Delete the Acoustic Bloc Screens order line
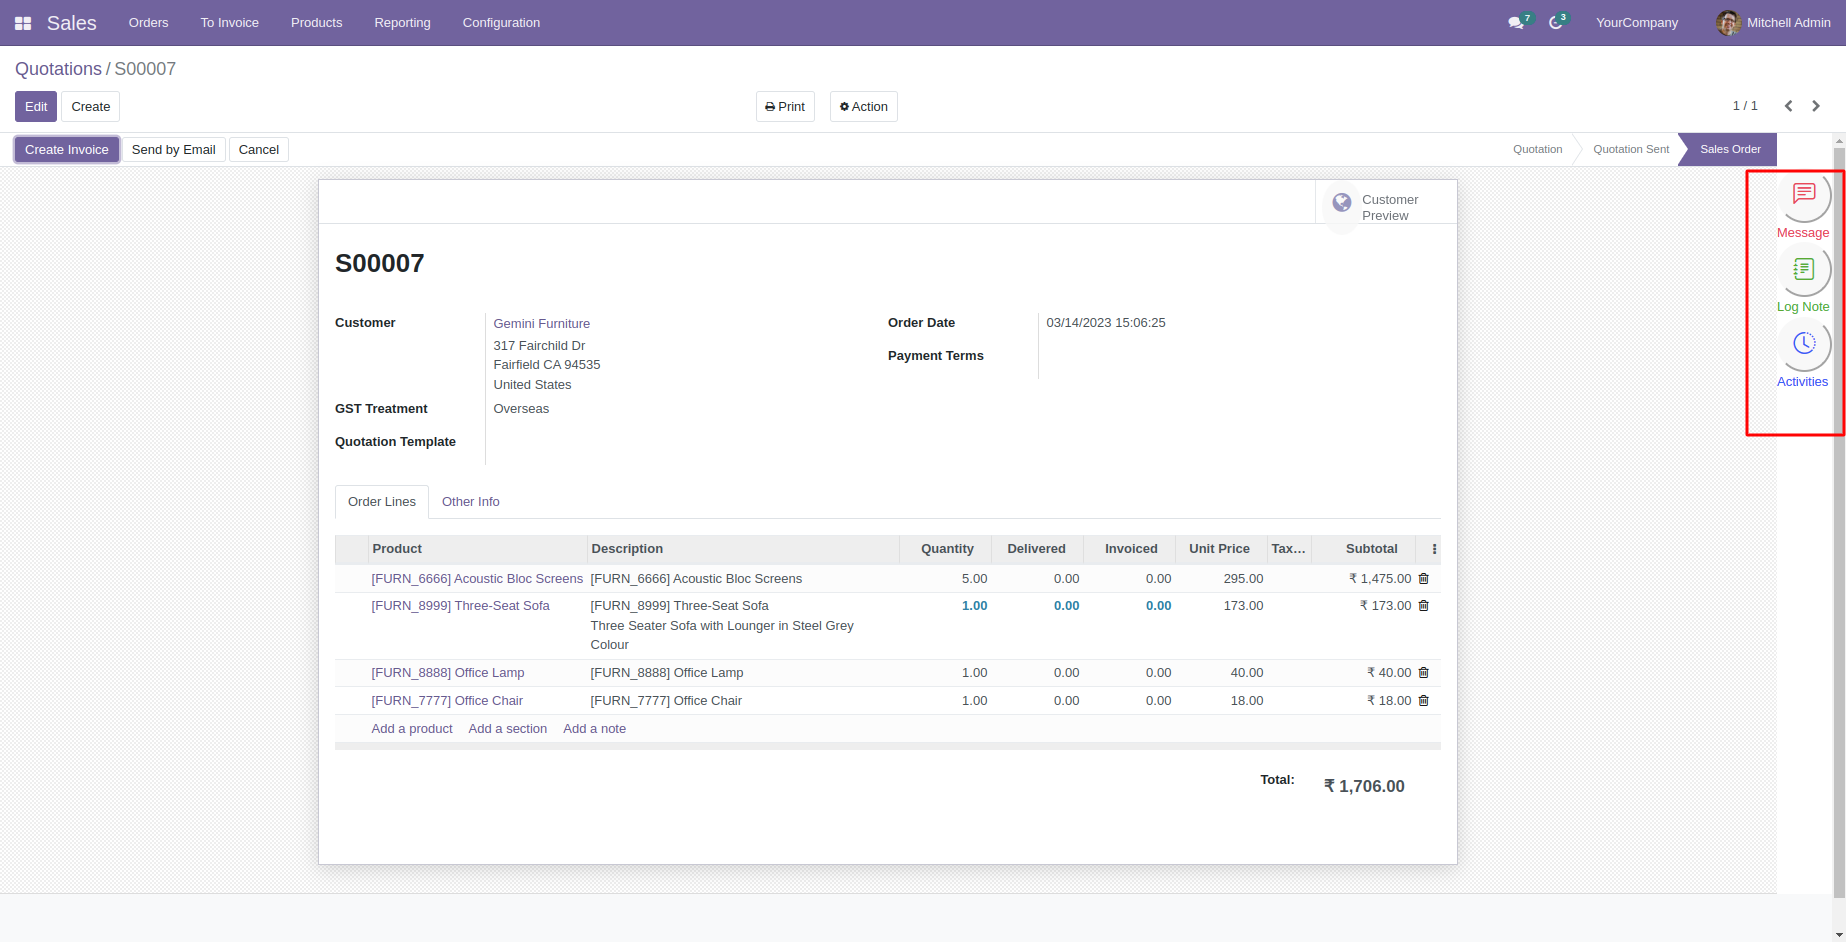Image resolution: width=1846 pixels, height=942 pixels. coord(1424,579)
